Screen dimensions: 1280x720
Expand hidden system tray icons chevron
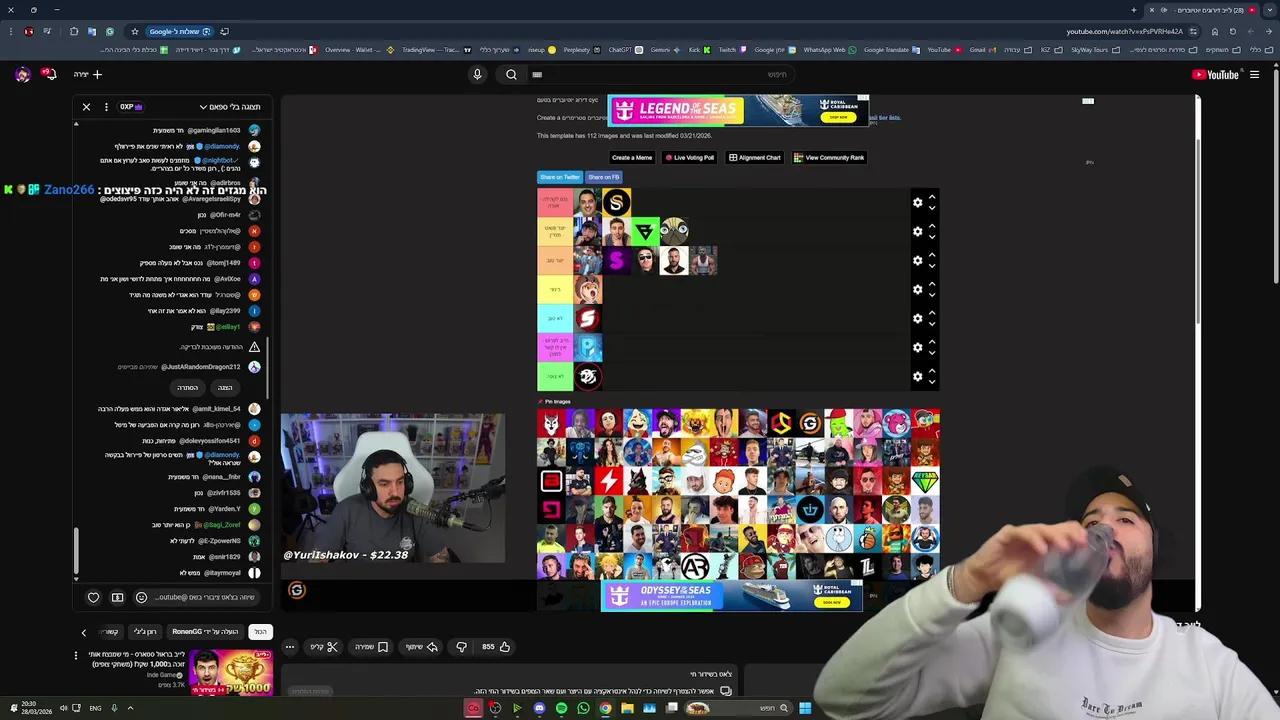pos(130,708)
